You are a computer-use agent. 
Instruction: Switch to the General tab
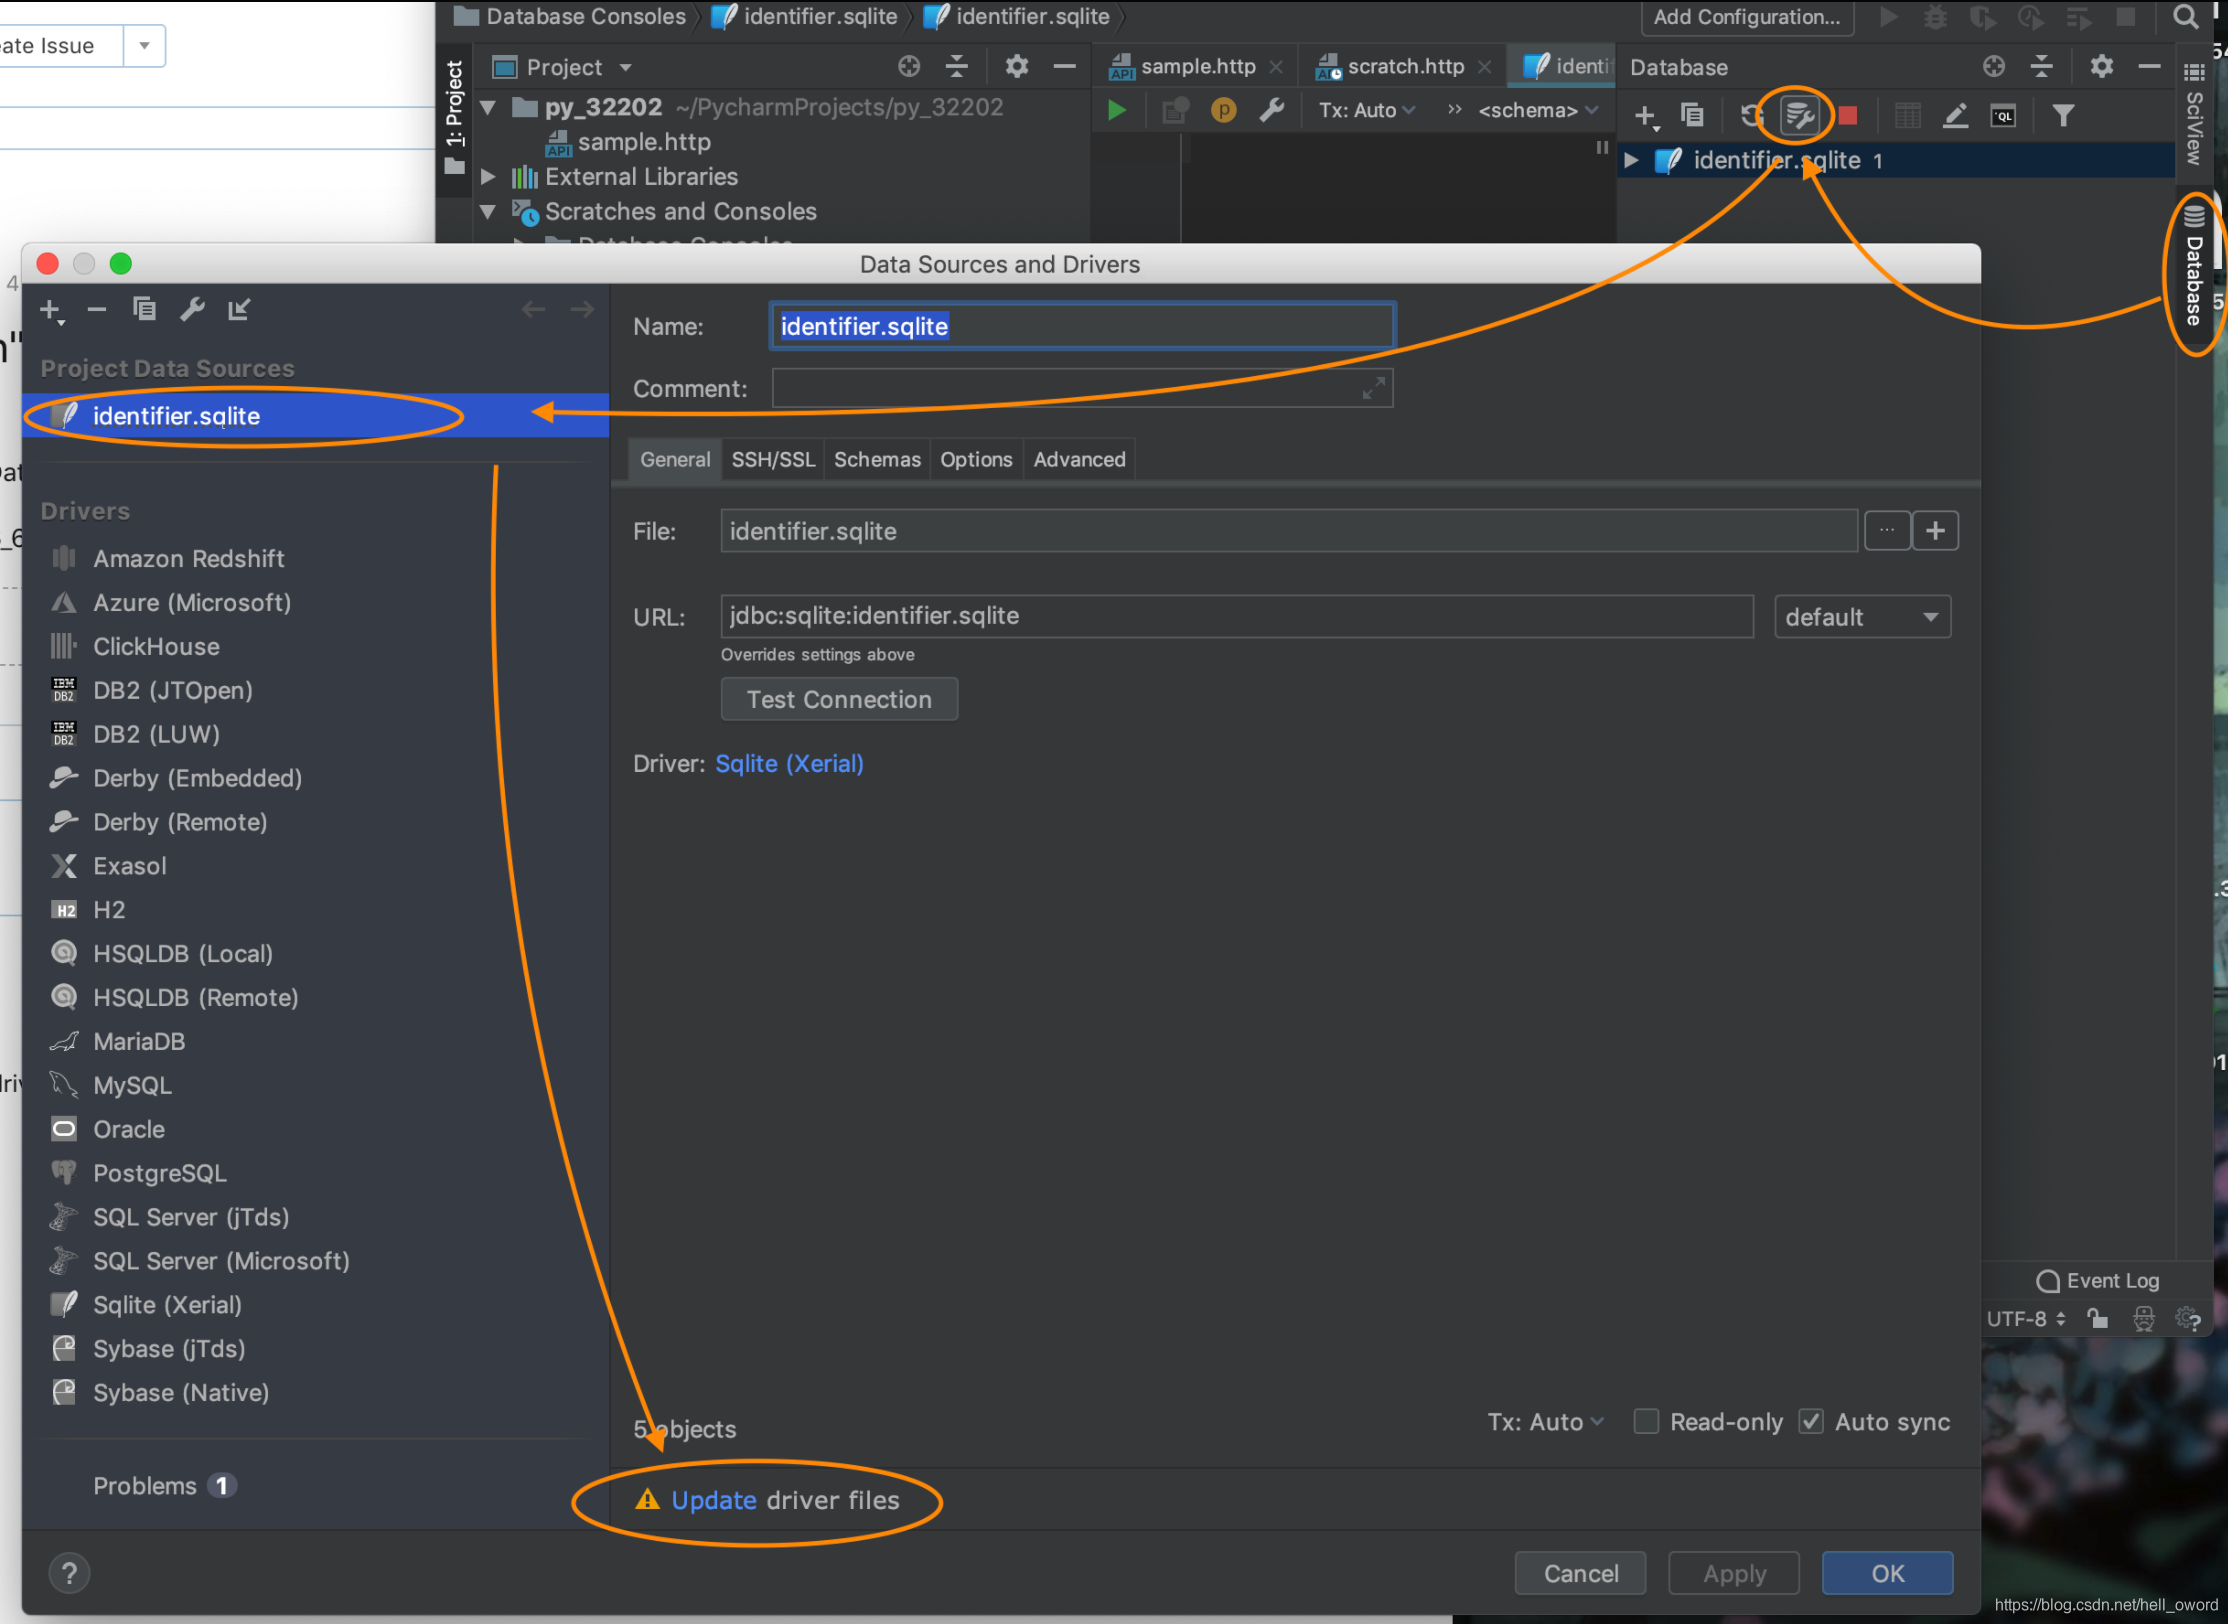[x=675, y=460]
